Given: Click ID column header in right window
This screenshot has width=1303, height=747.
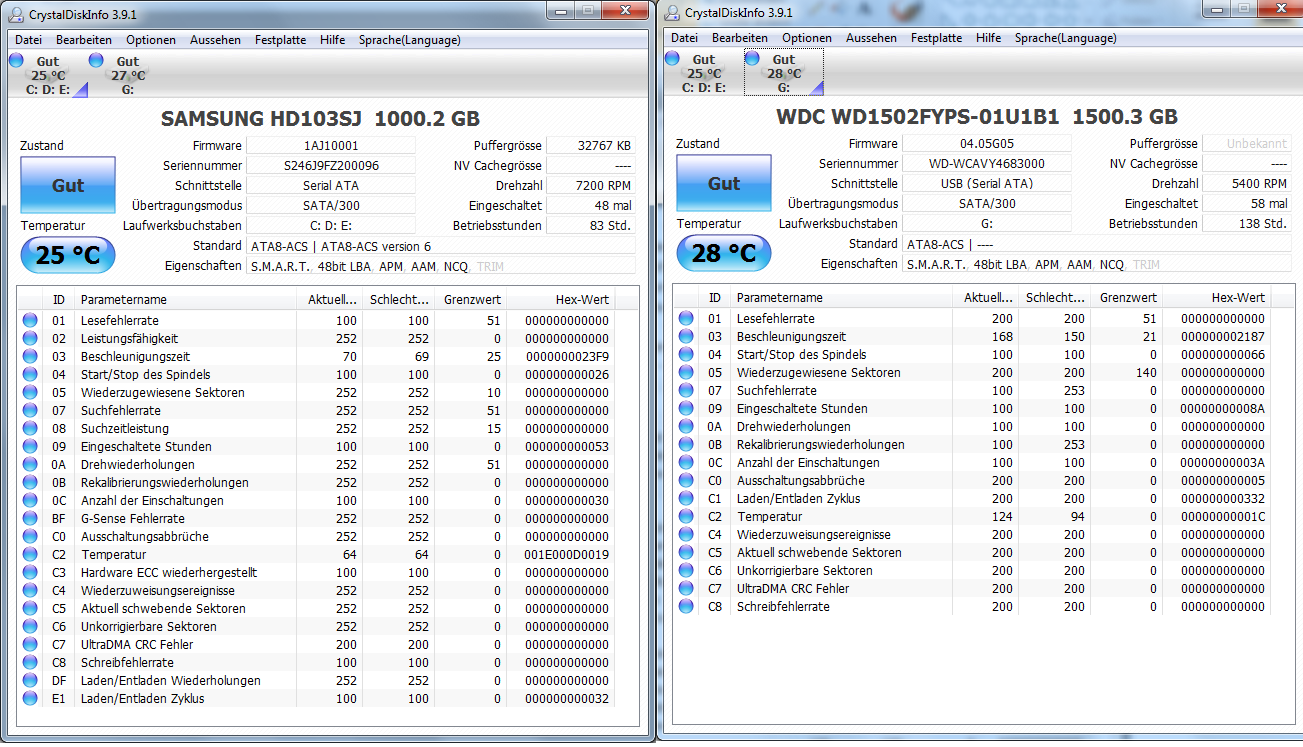Looking at the screenshot, I should pos(715,298).
